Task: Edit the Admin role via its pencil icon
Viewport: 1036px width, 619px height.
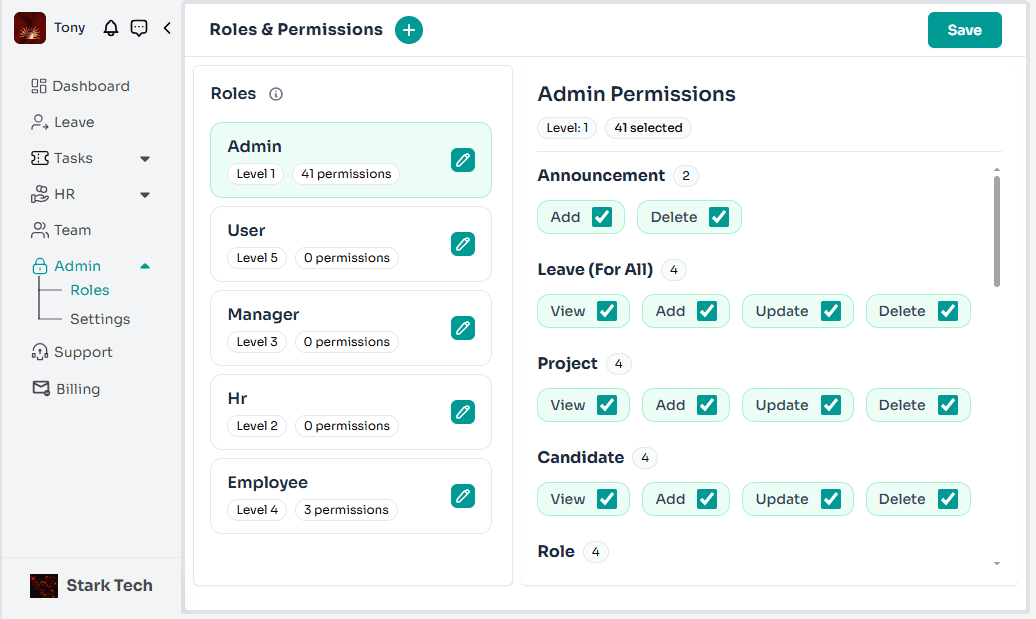Action: point(462,159)
